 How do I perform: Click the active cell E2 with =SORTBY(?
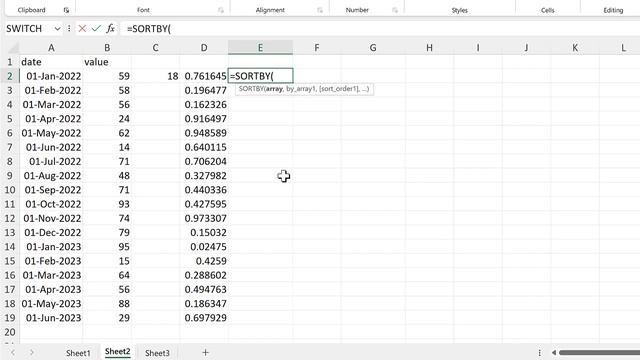point(260,76)
